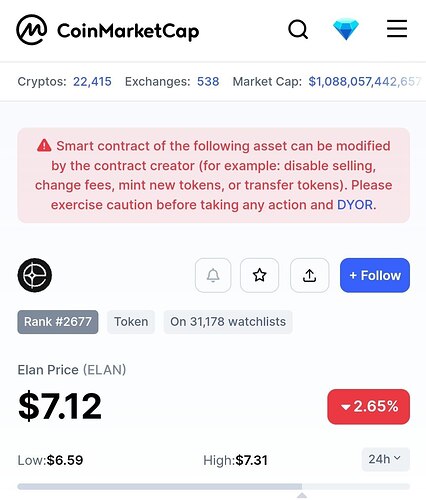Click the Cryptos count 22,415
426x500 pixels.
[x=92, y=81]
